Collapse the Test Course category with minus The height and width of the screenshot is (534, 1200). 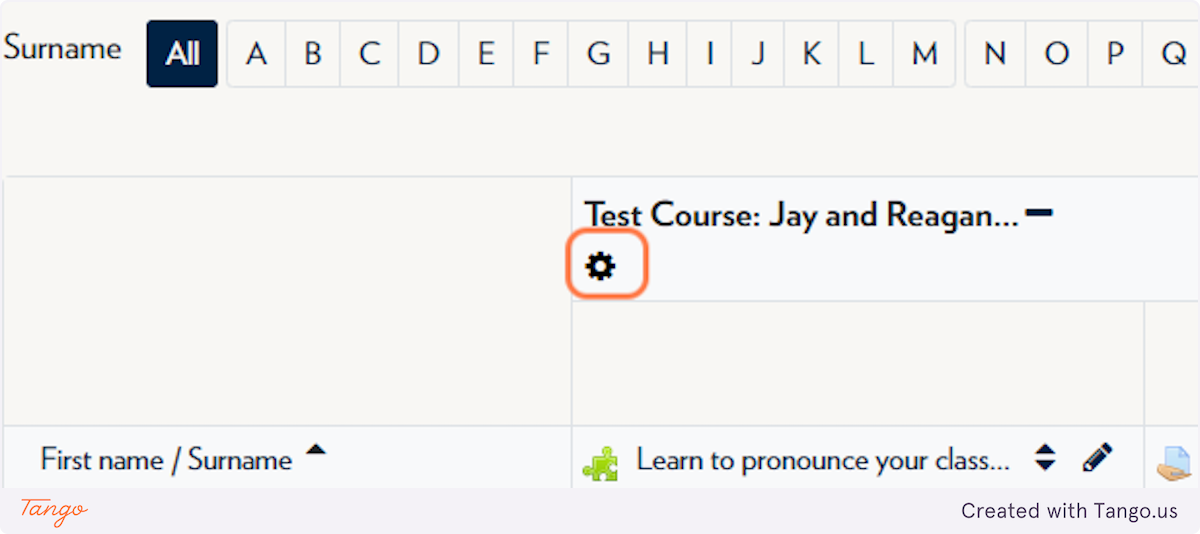click(x=1039, y=213)
